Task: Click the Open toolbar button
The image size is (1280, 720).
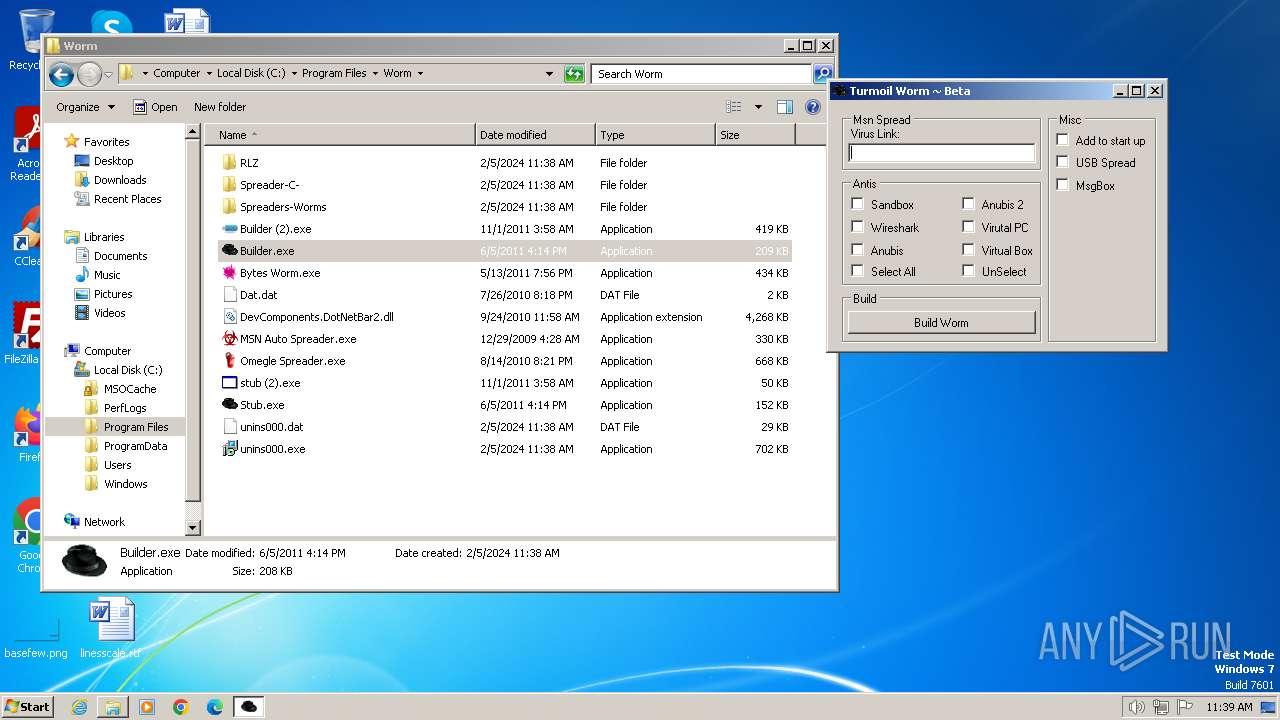Action: [155, 107]
